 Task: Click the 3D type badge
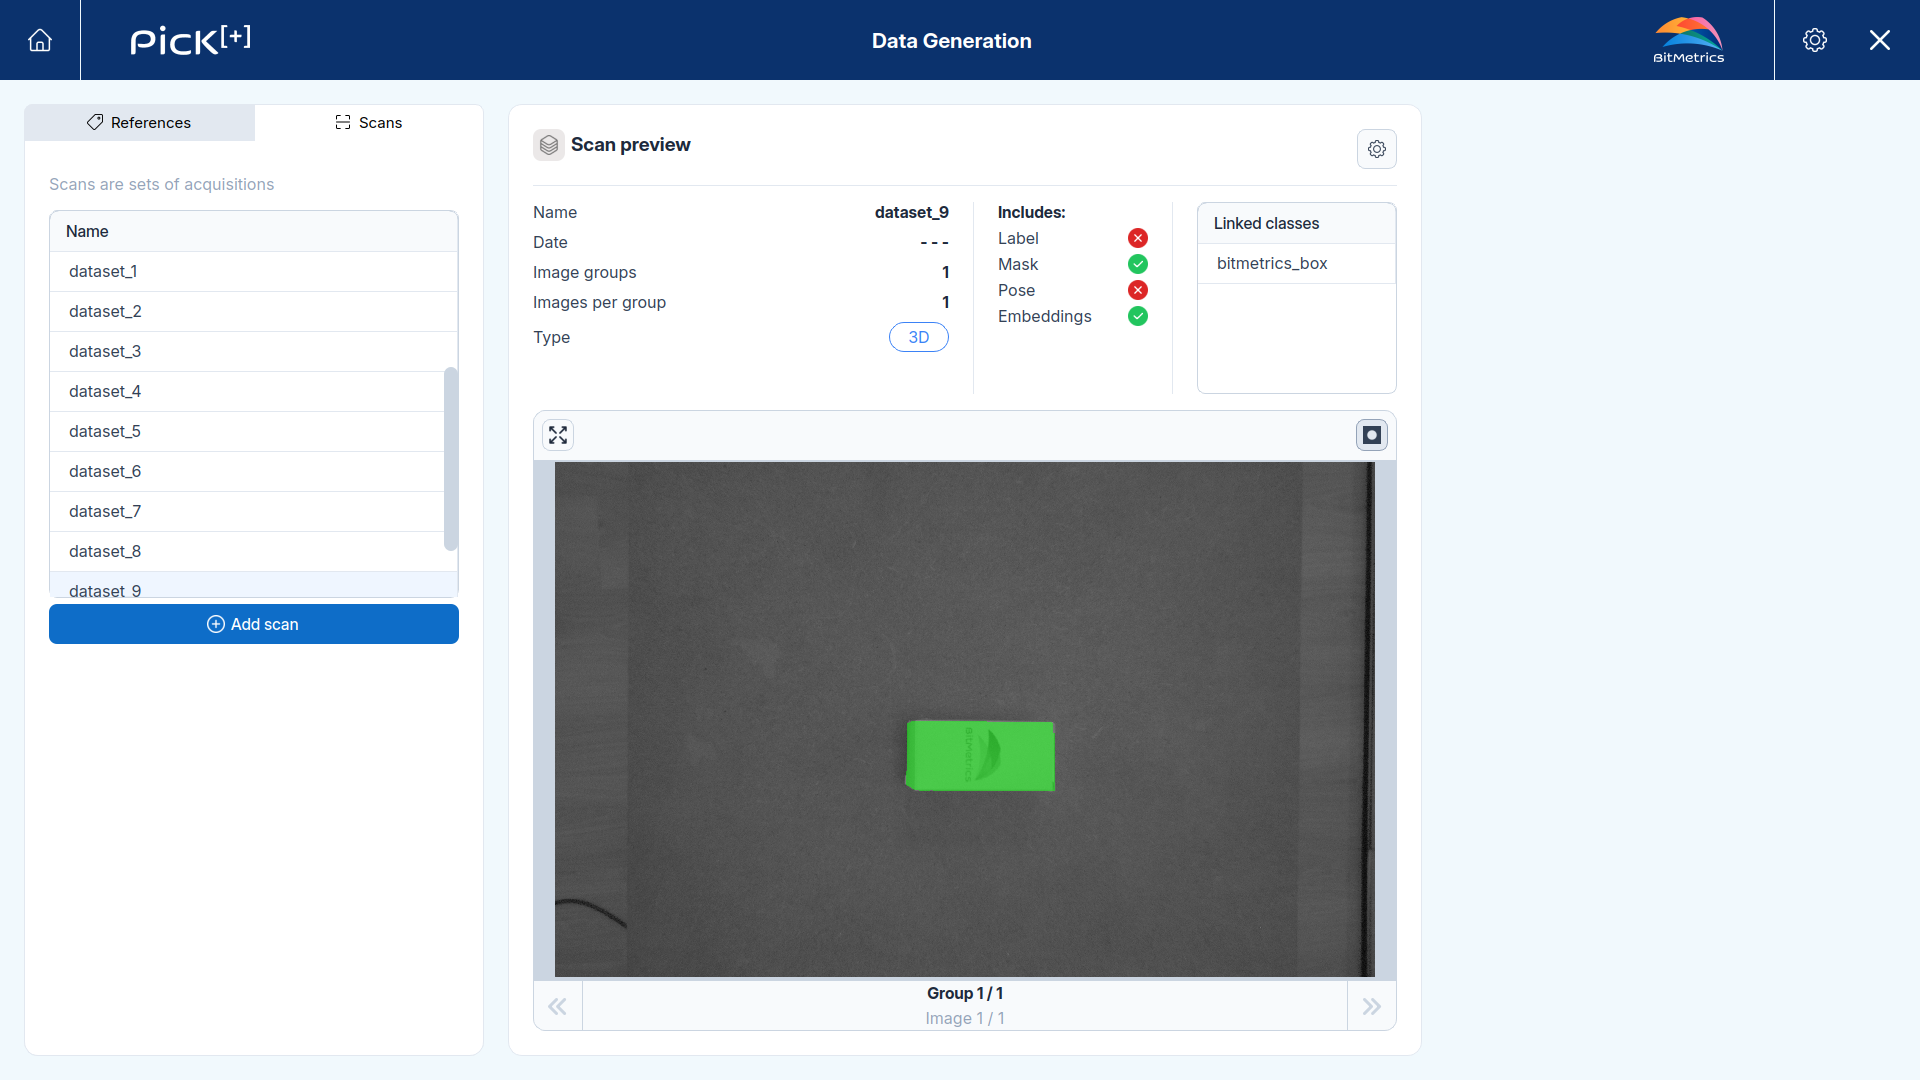click(x=919, y=337)
